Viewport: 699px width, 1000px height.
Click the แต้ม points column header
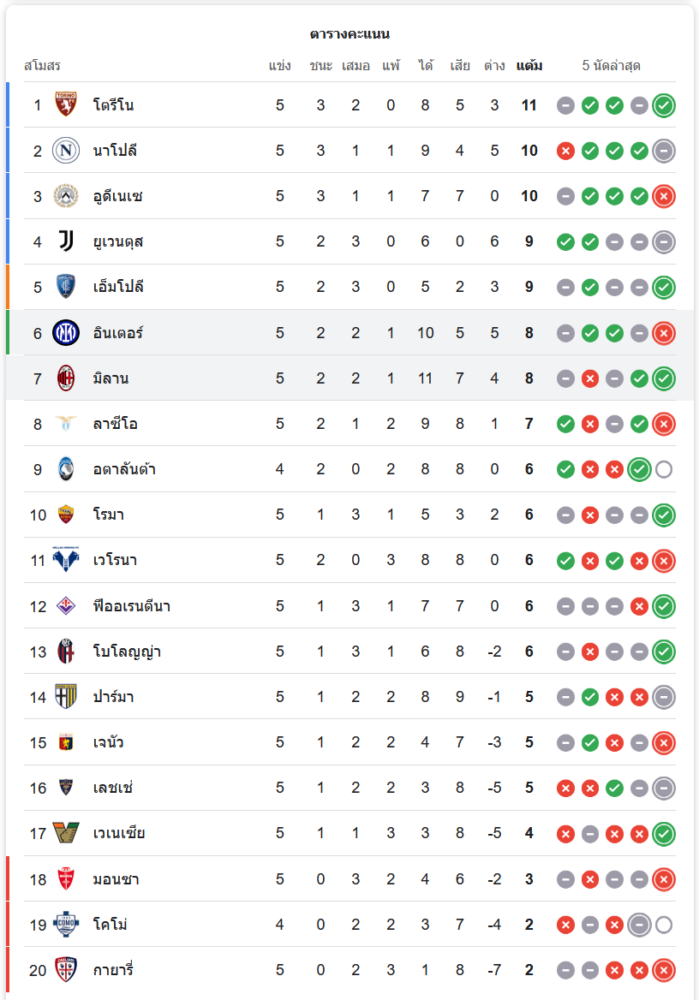coord(529,66)
